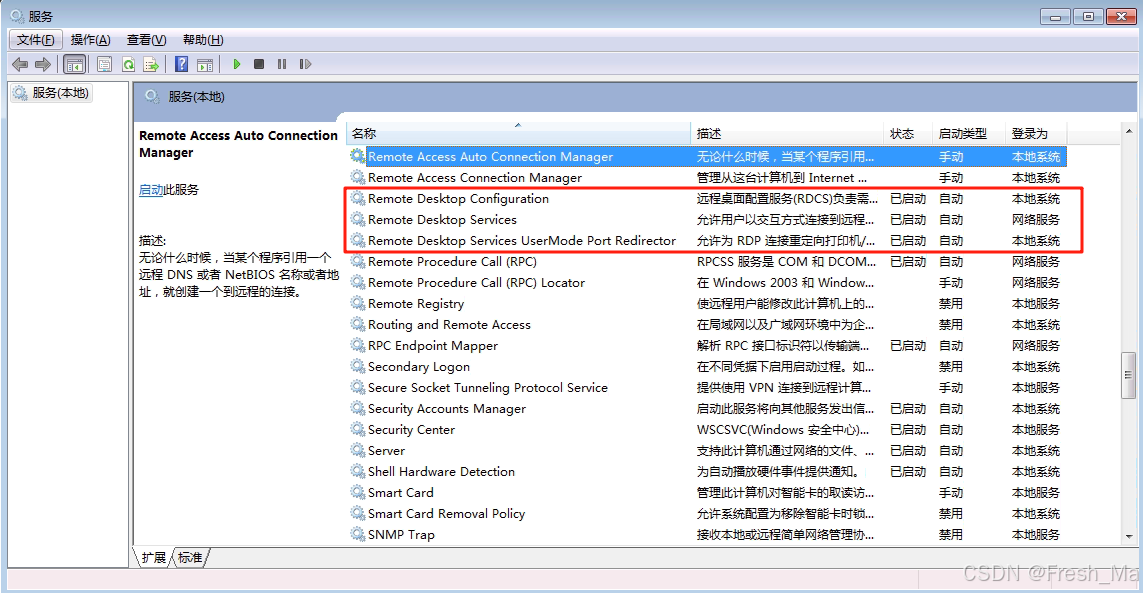Click the Refresh toolbar icon
The image size is (1143, 593).
tap(128, 64)
